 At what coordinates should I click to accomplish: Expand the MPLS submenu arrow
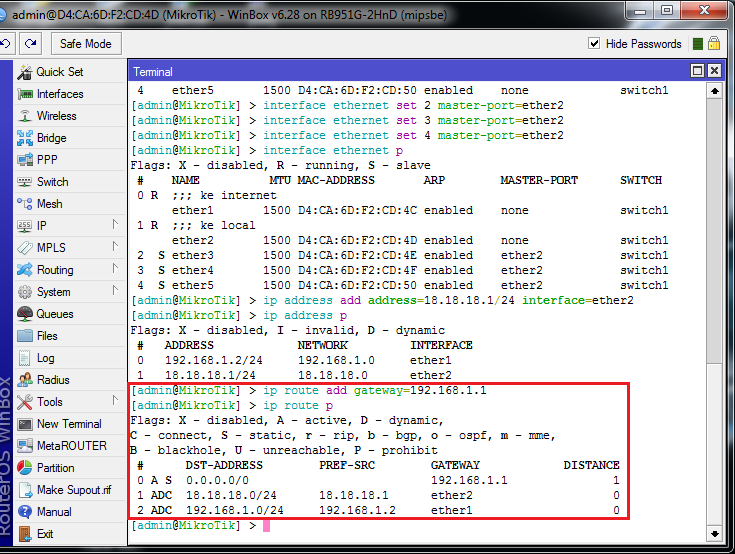[x=115, y=247]
